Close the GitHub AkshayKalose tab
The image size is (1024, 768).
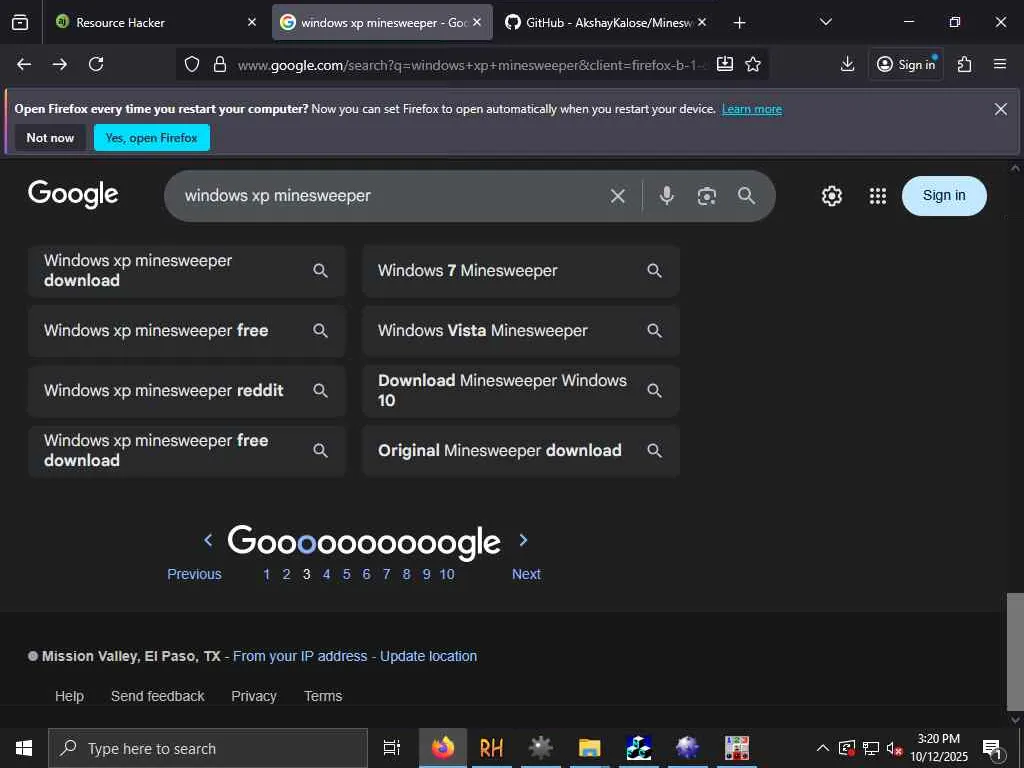(x=702, y=22)
